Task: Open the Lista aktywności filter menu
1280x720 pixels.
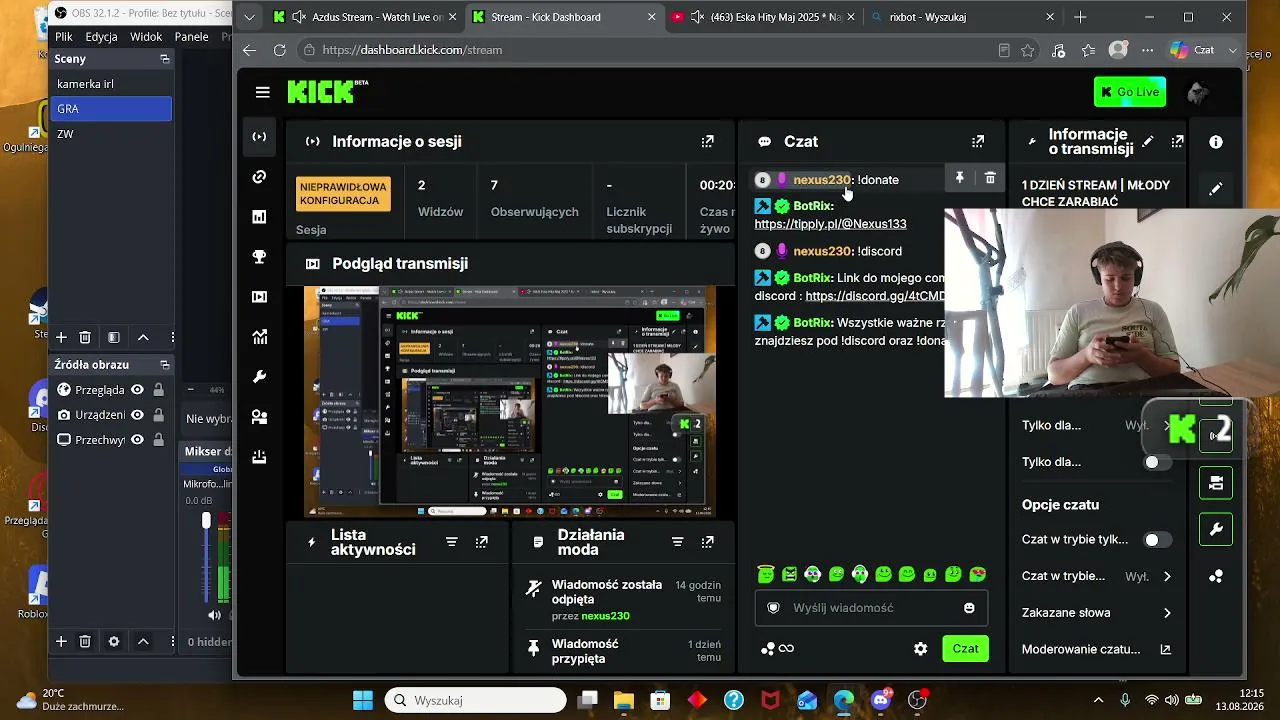Action: [452, 542]
